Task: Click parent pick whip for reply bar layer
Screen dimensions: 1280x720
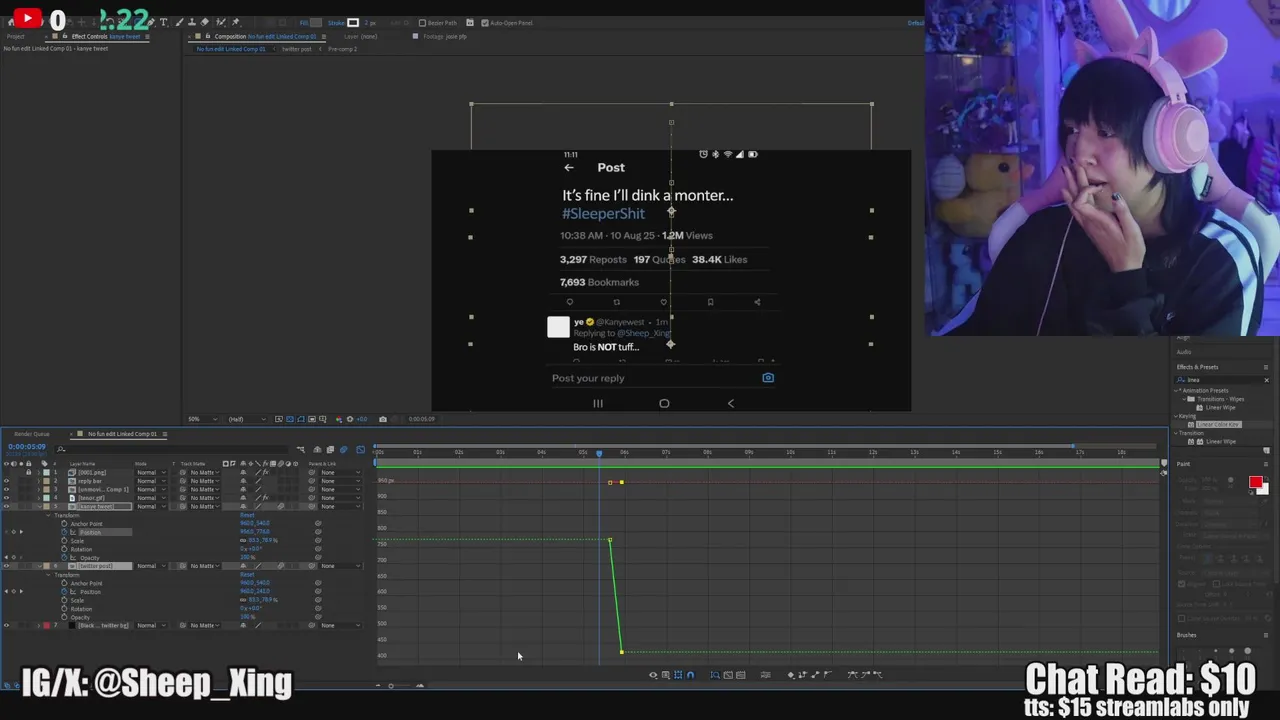Action: 311,481
